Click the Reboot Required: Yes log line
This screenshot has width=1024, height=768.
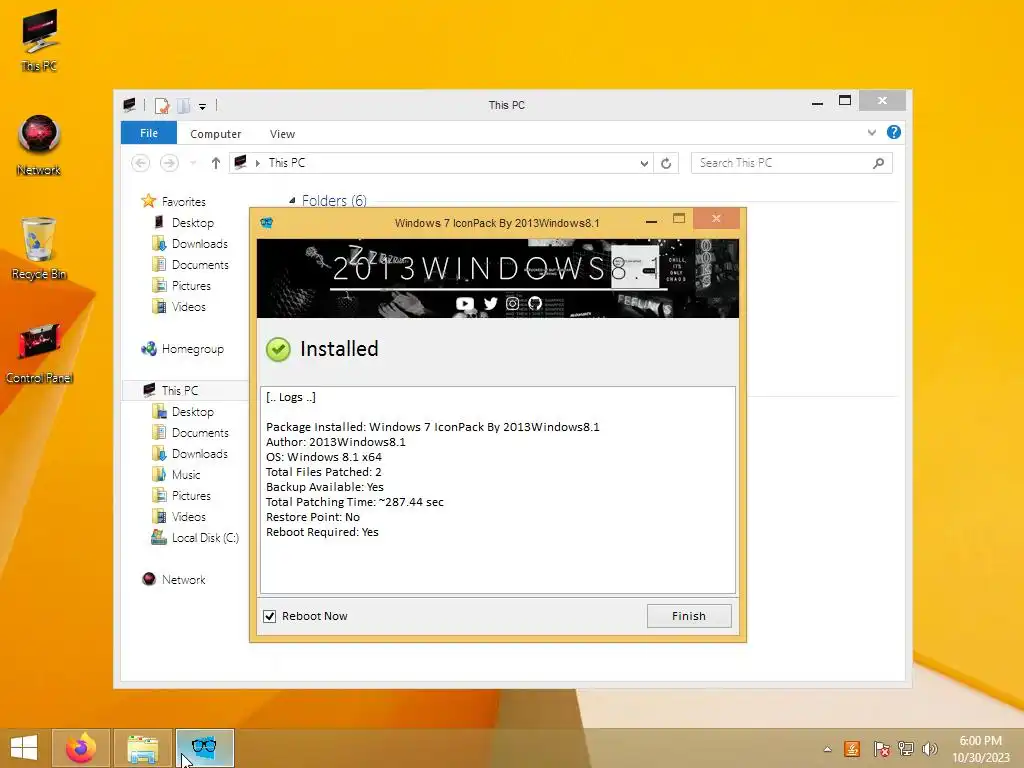point(322,532)
